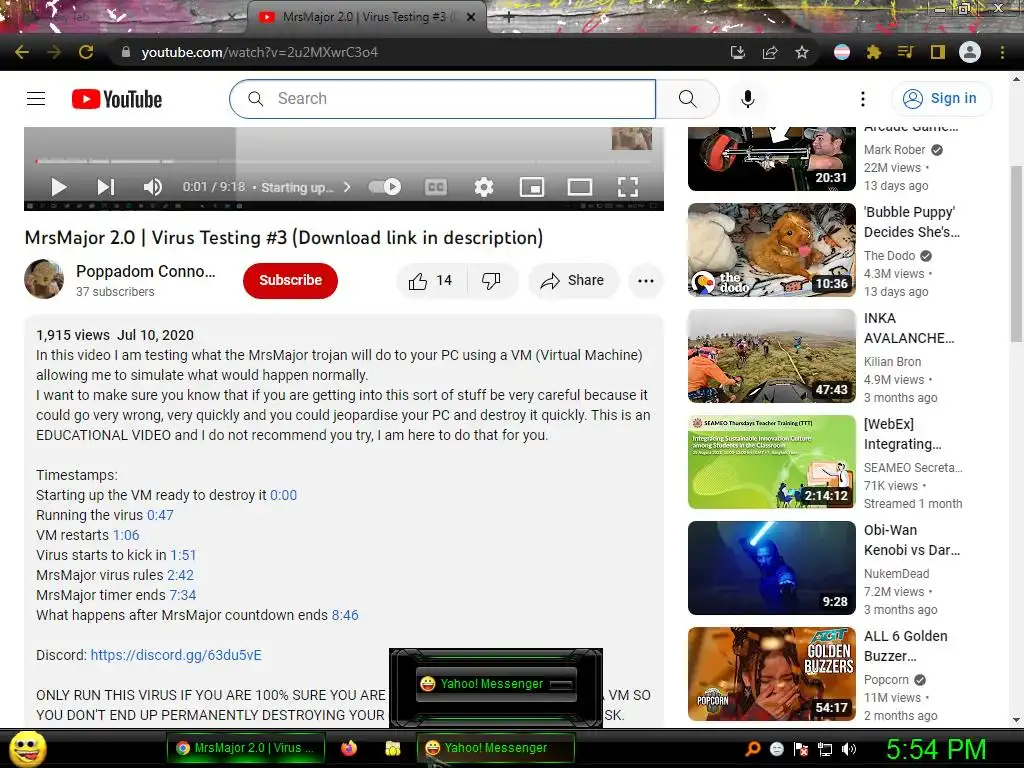
Task: Jump to timestamp 0:00
Action: (x=283, y=496)
